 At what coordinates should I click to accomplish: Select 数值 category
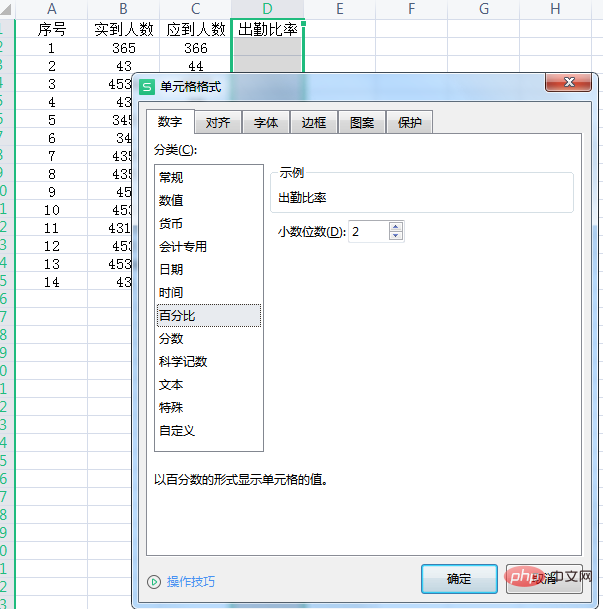(x=209, y=200)
